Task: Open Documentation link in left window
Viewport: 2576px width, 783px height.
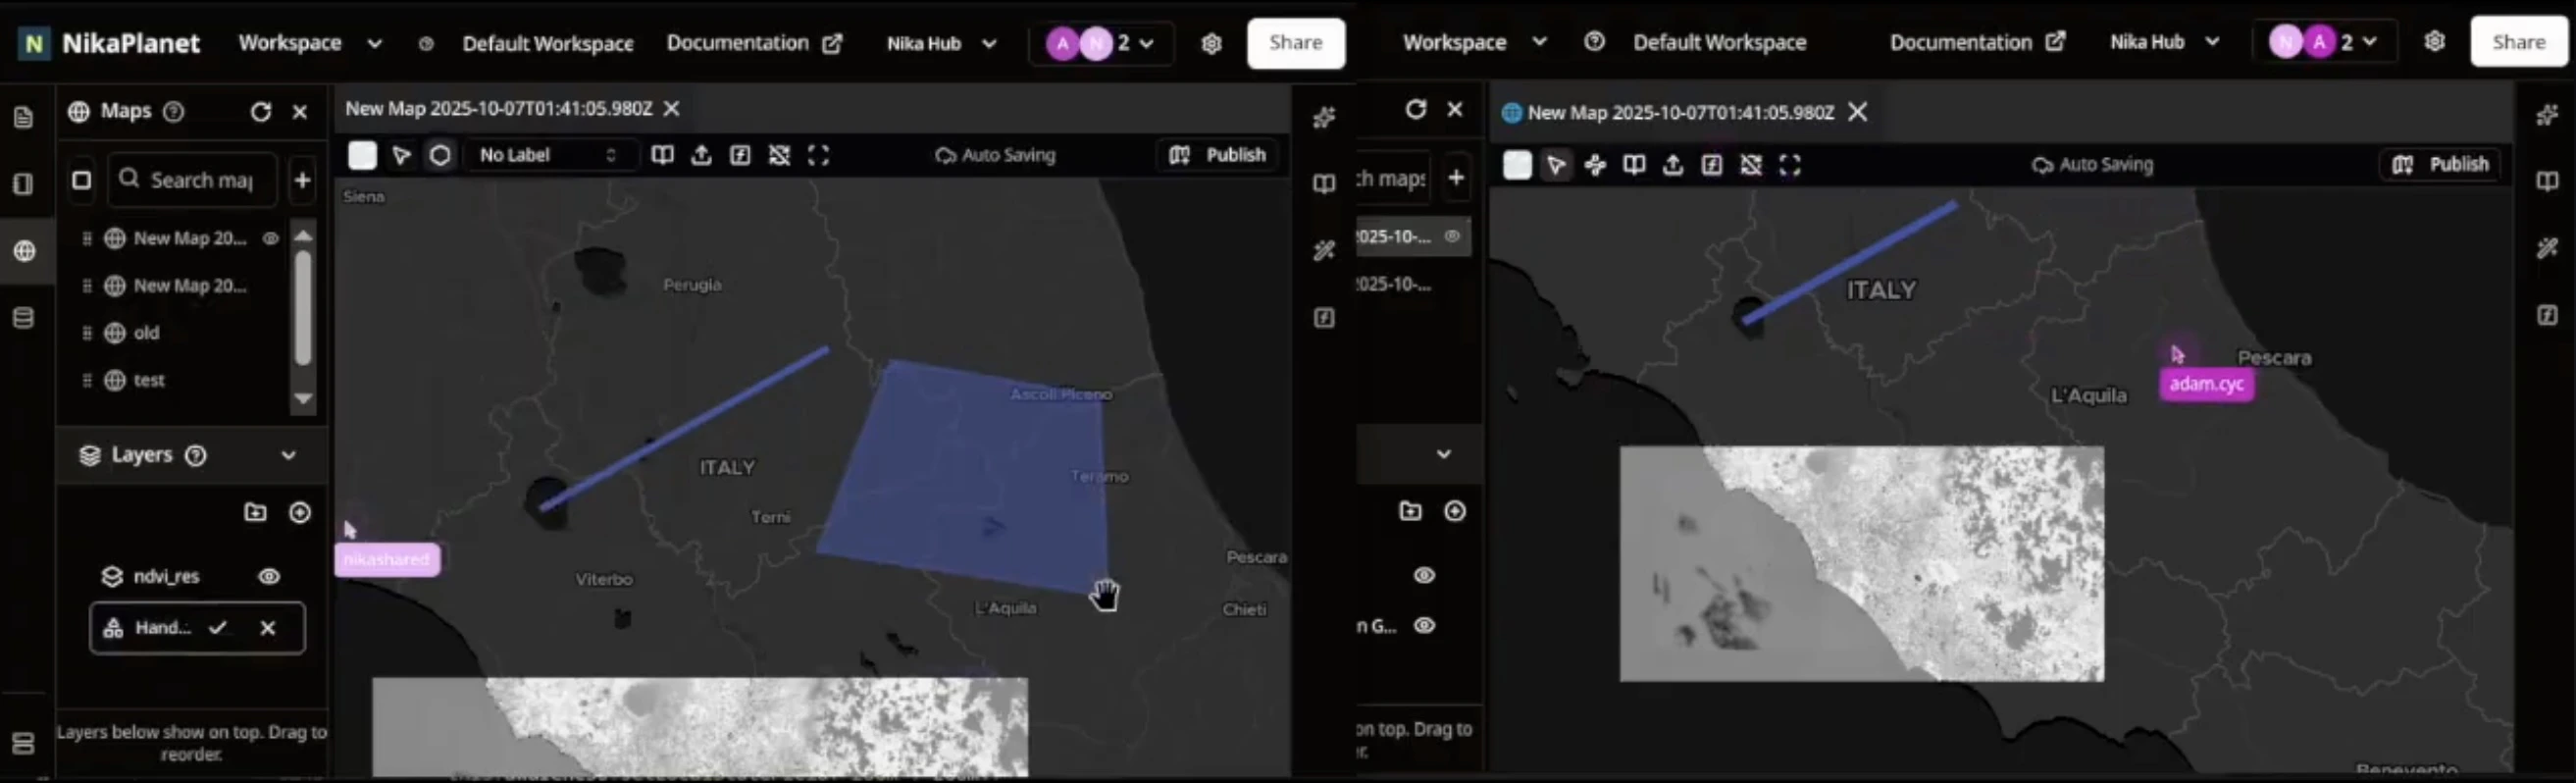Action: [754, 43]
